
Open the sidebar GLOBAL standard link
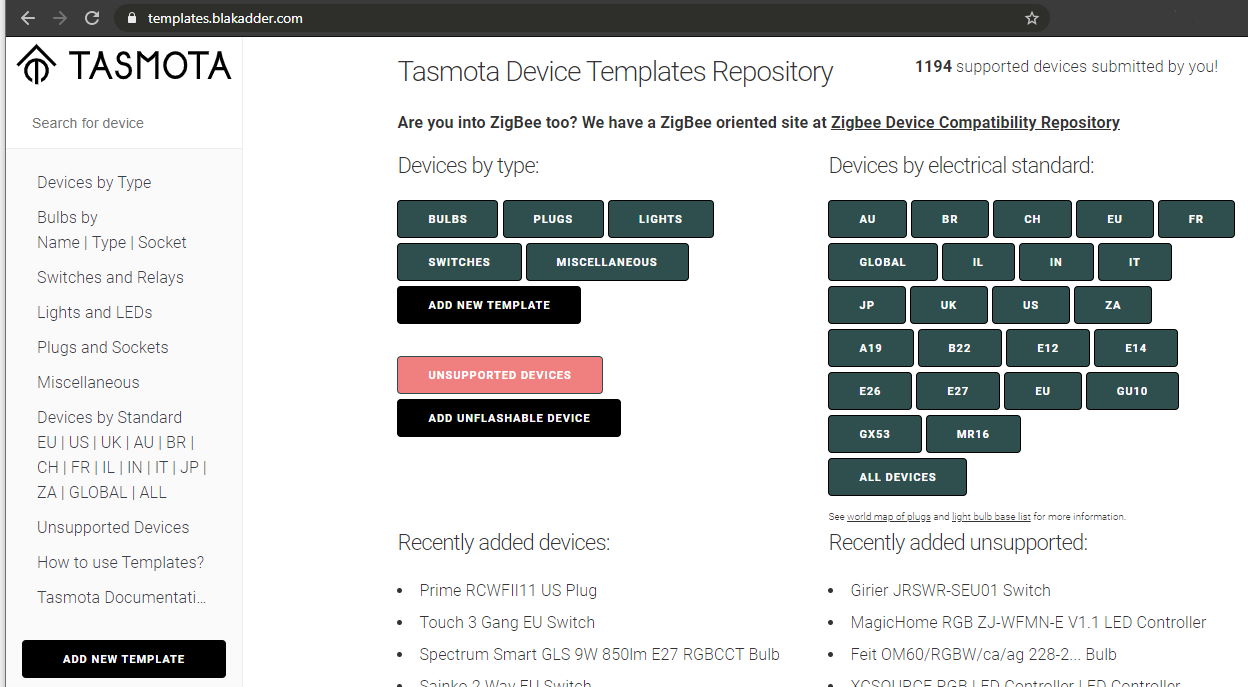(x=98, y=492)
